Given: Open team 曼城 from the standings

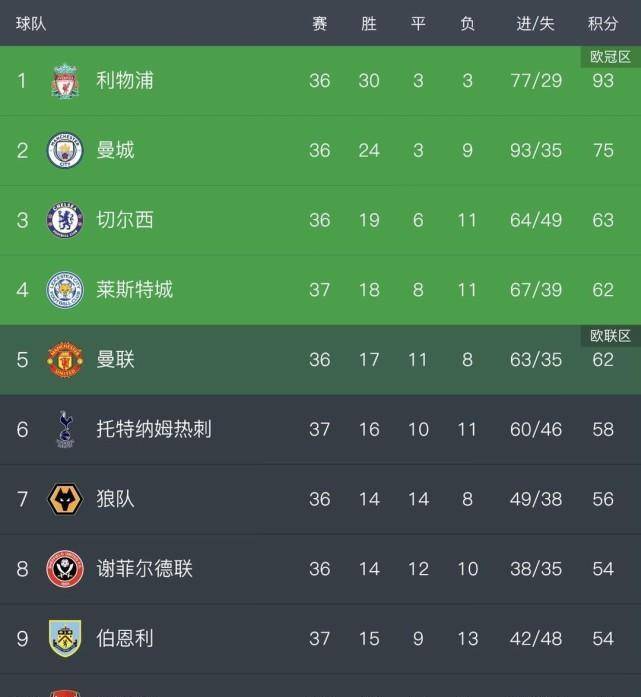Looking at the screenshot, I should (115, 150).
